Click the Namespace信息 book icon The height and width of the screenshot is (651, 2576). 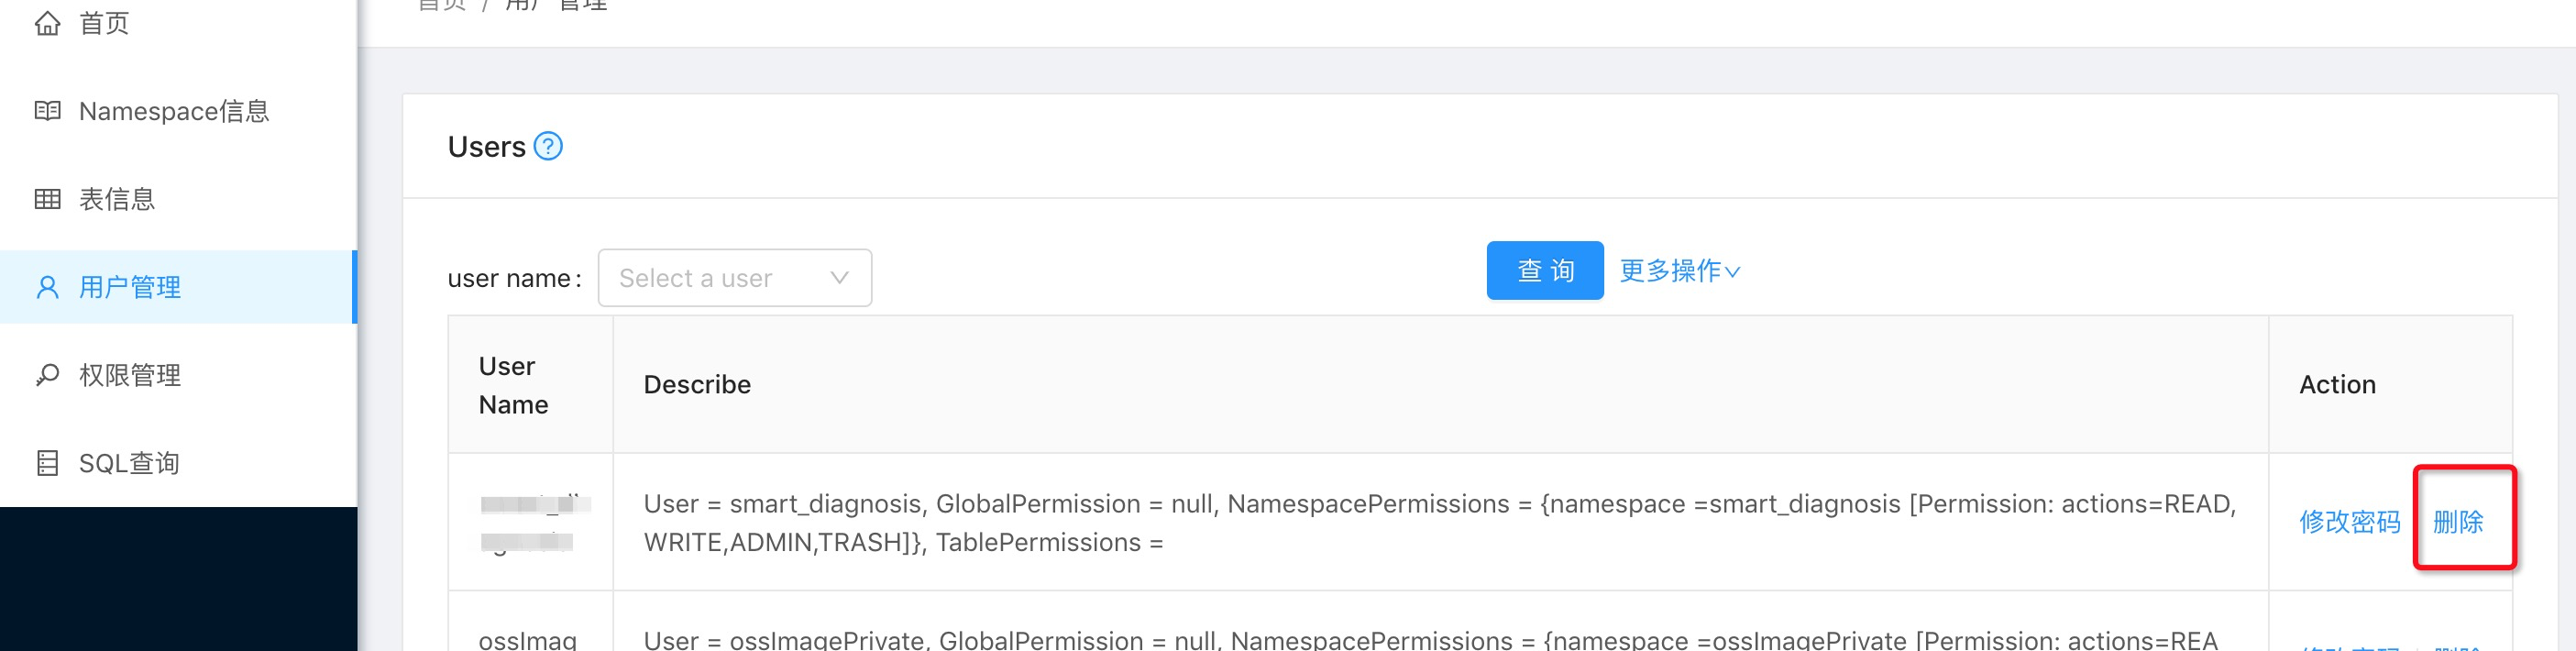coord(47,111)
